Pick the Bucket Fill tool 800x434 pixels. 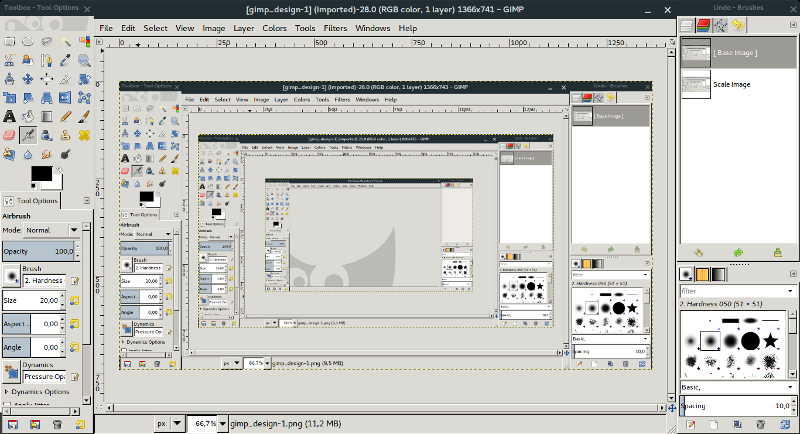[x=28, y=116]
